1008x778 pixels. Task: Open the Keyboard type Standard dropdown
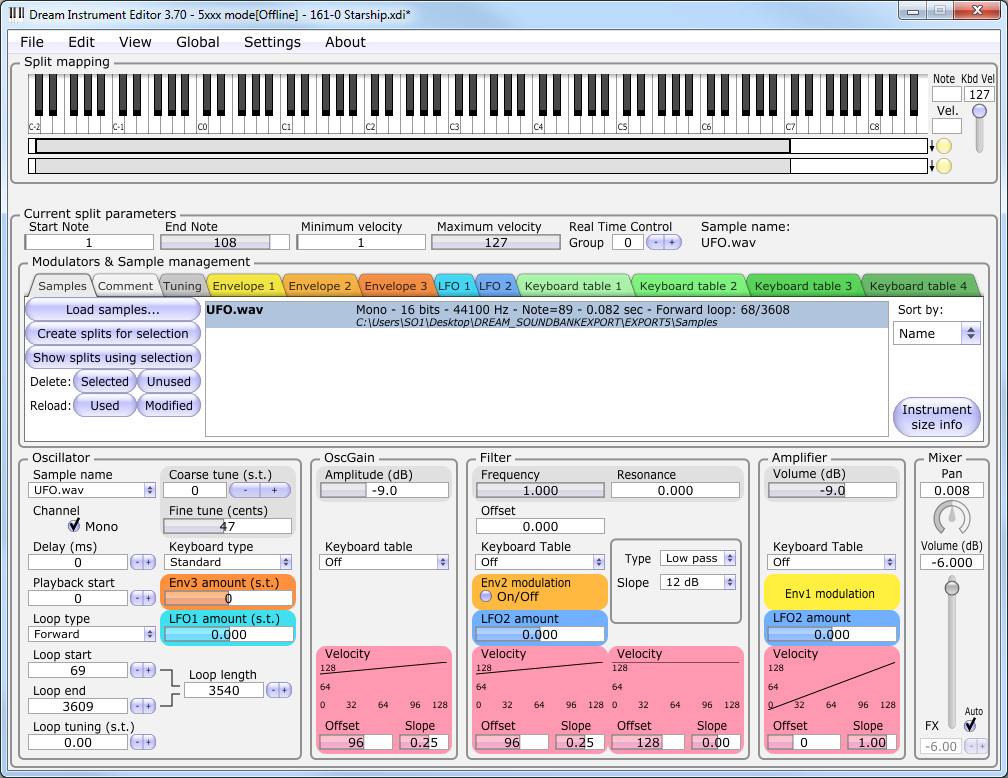(228, 562)
